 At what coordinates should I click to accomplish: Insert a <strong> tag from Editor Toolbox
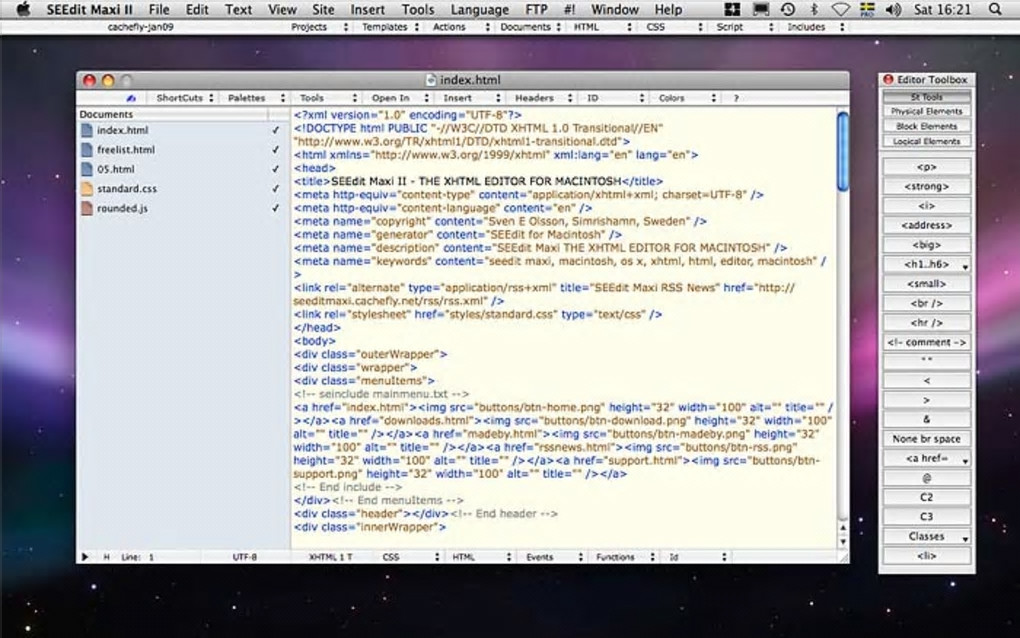click(x=926, y=186)
